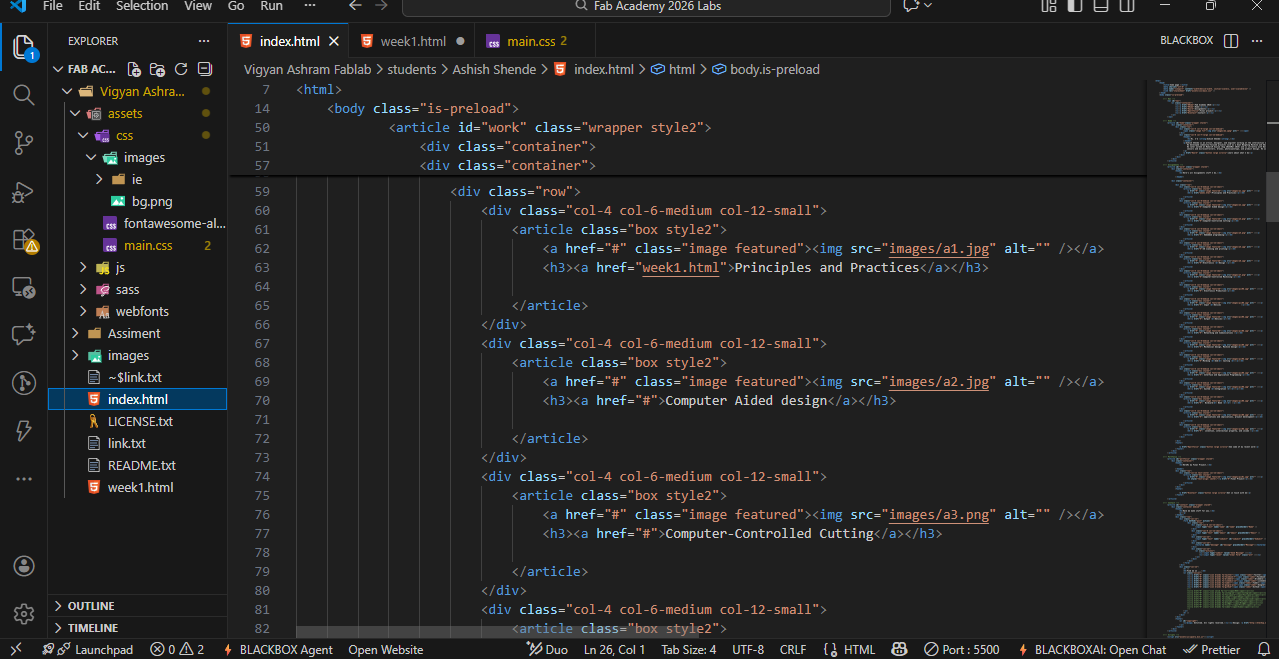
Task: Open the Run and Debug view
Action: point(24,192)
